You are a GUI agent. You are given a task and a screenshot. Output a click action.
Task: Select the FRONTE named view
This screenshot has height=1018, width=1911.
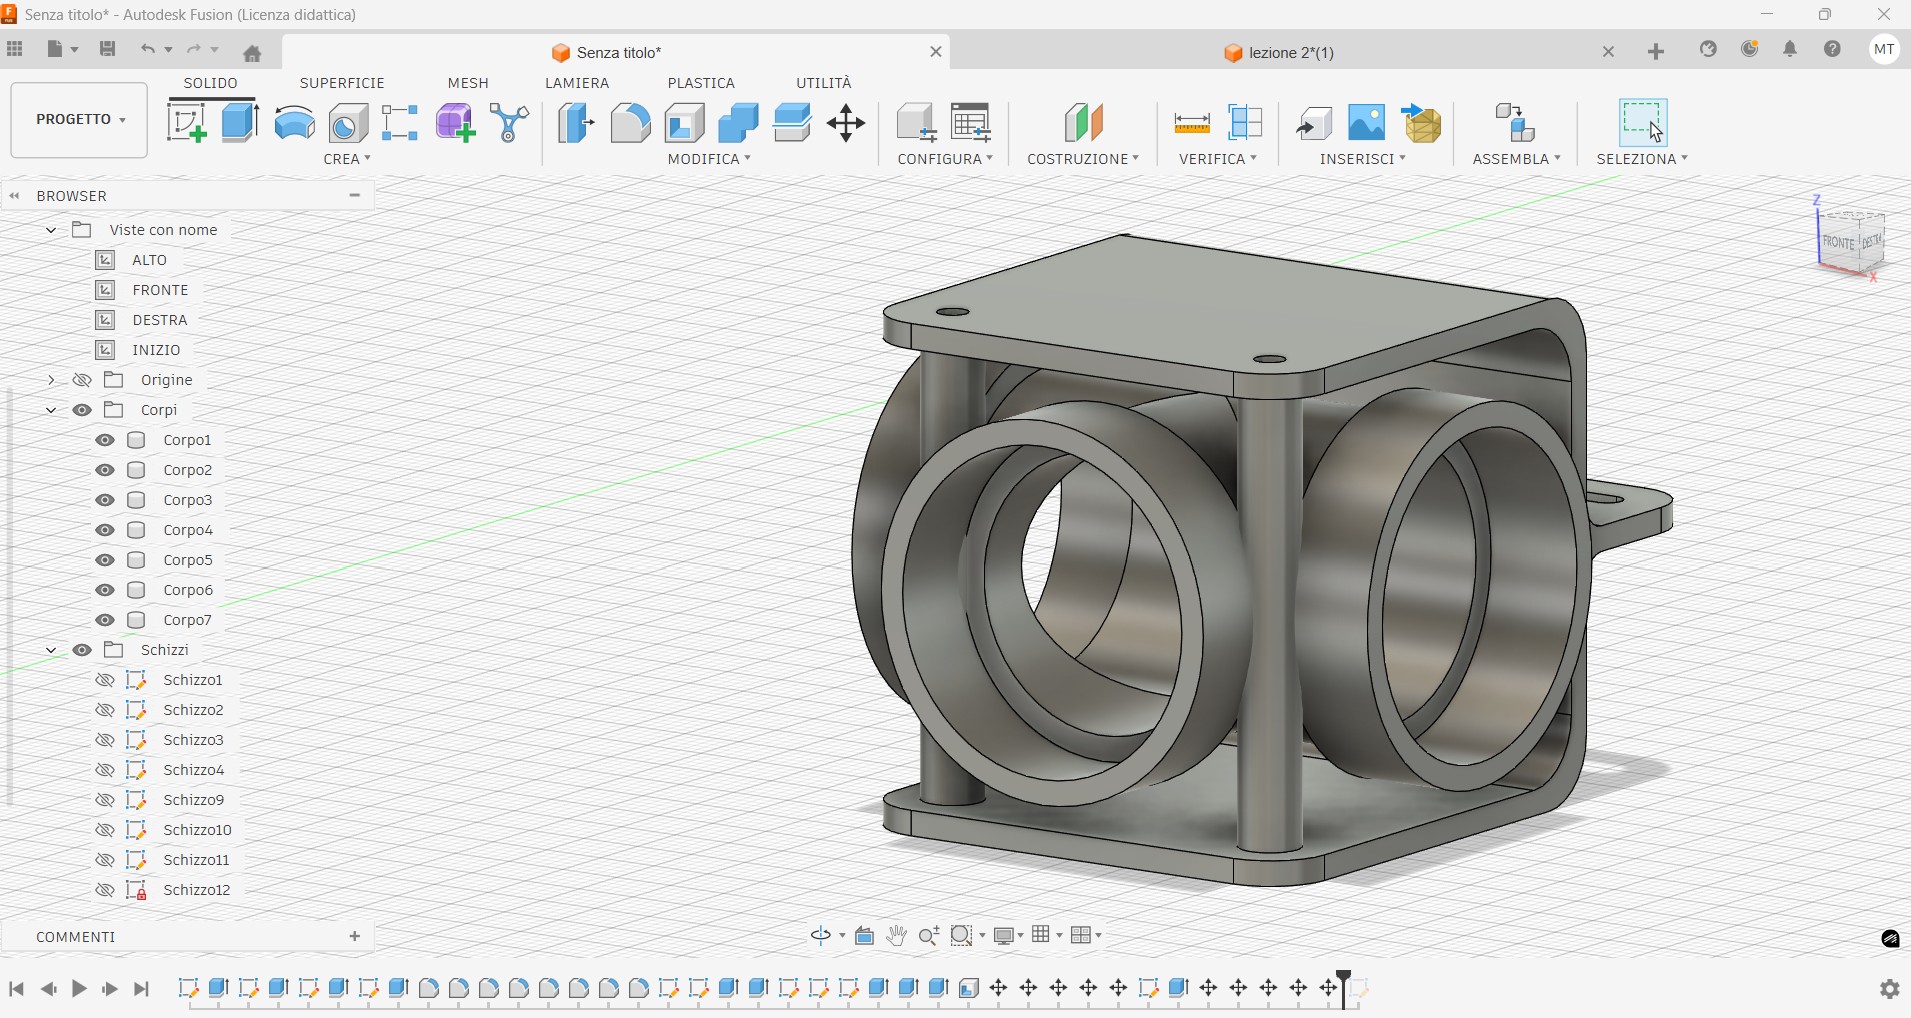pyautogui.click(x=160, y=290)
